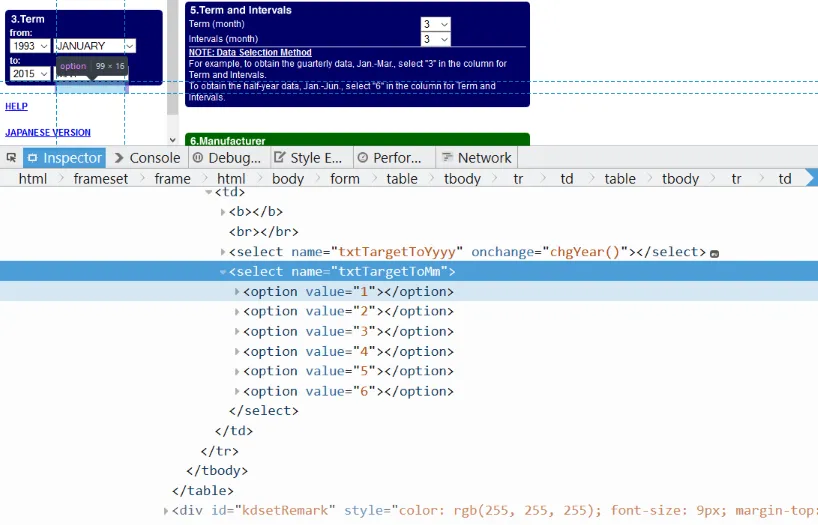Expand option value="6" node
818x525 pixels.
pos(237,391)
